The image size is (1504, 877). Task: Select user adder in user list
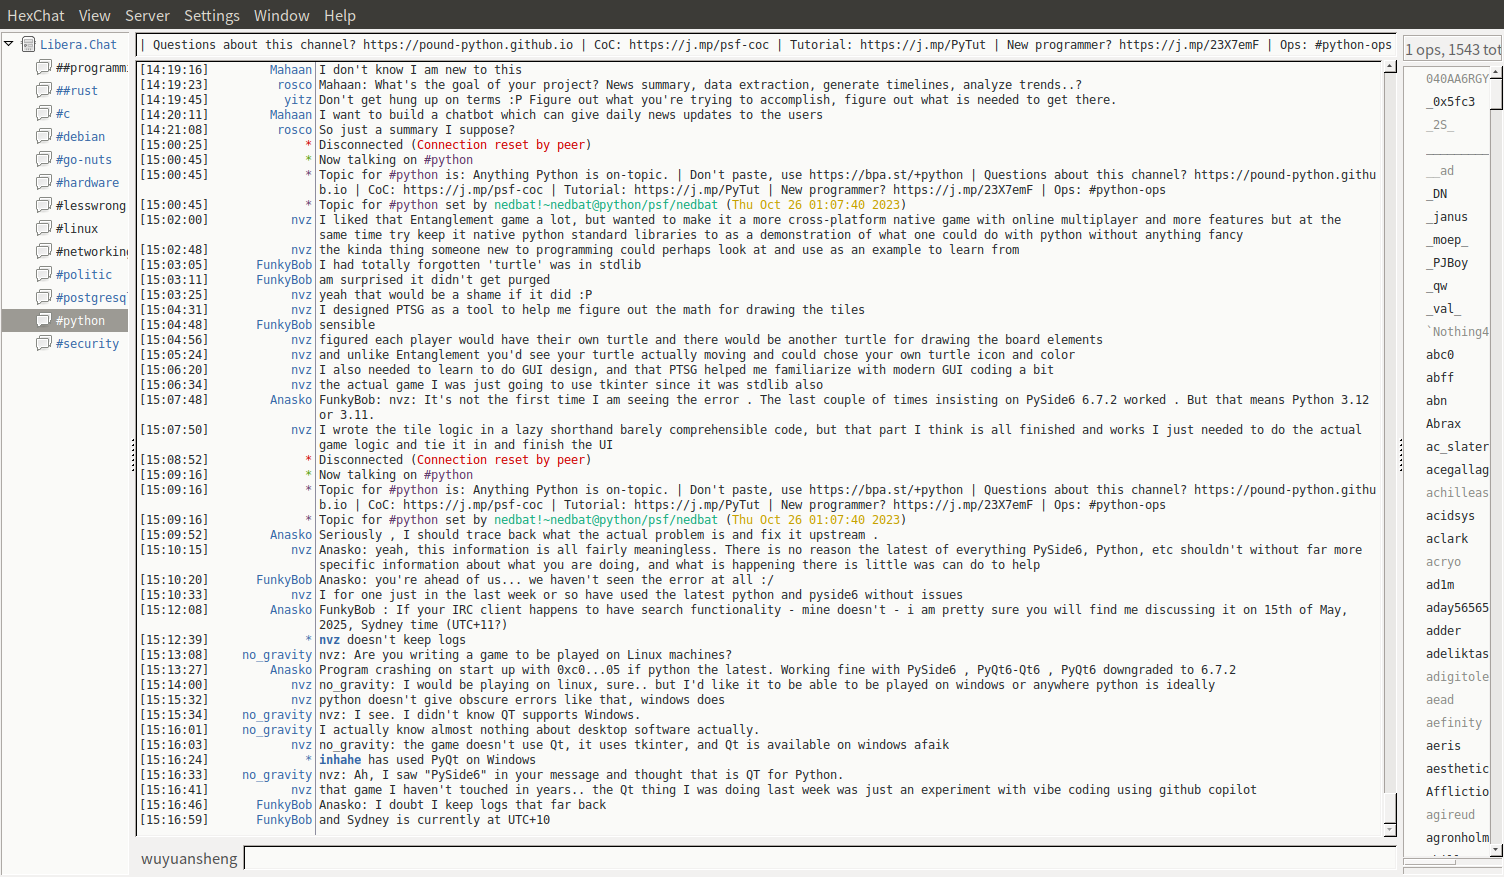tap(1443, 631)
